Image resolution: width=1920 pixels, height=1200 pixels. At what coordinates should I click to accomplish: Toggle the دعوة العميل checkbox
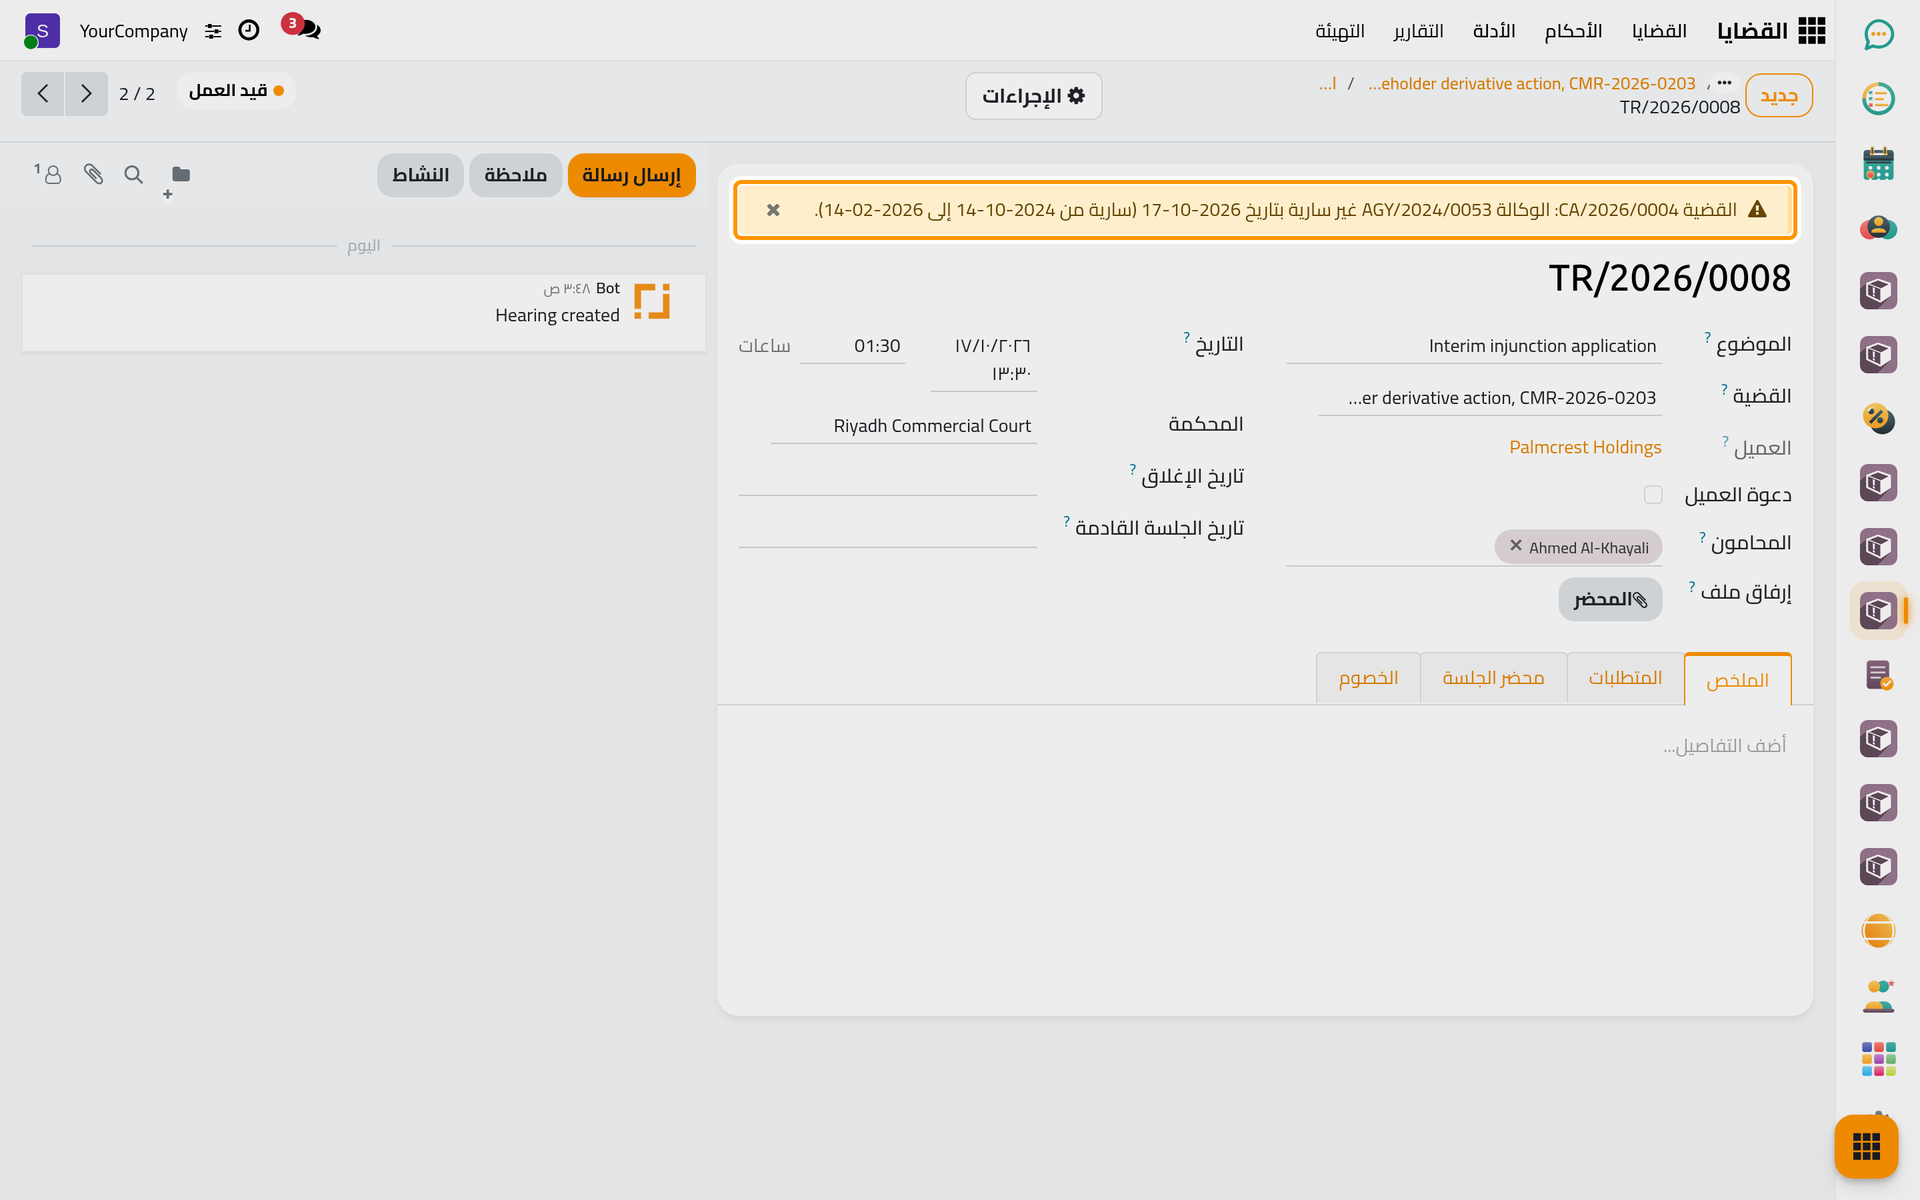(x=1653, y=495)
